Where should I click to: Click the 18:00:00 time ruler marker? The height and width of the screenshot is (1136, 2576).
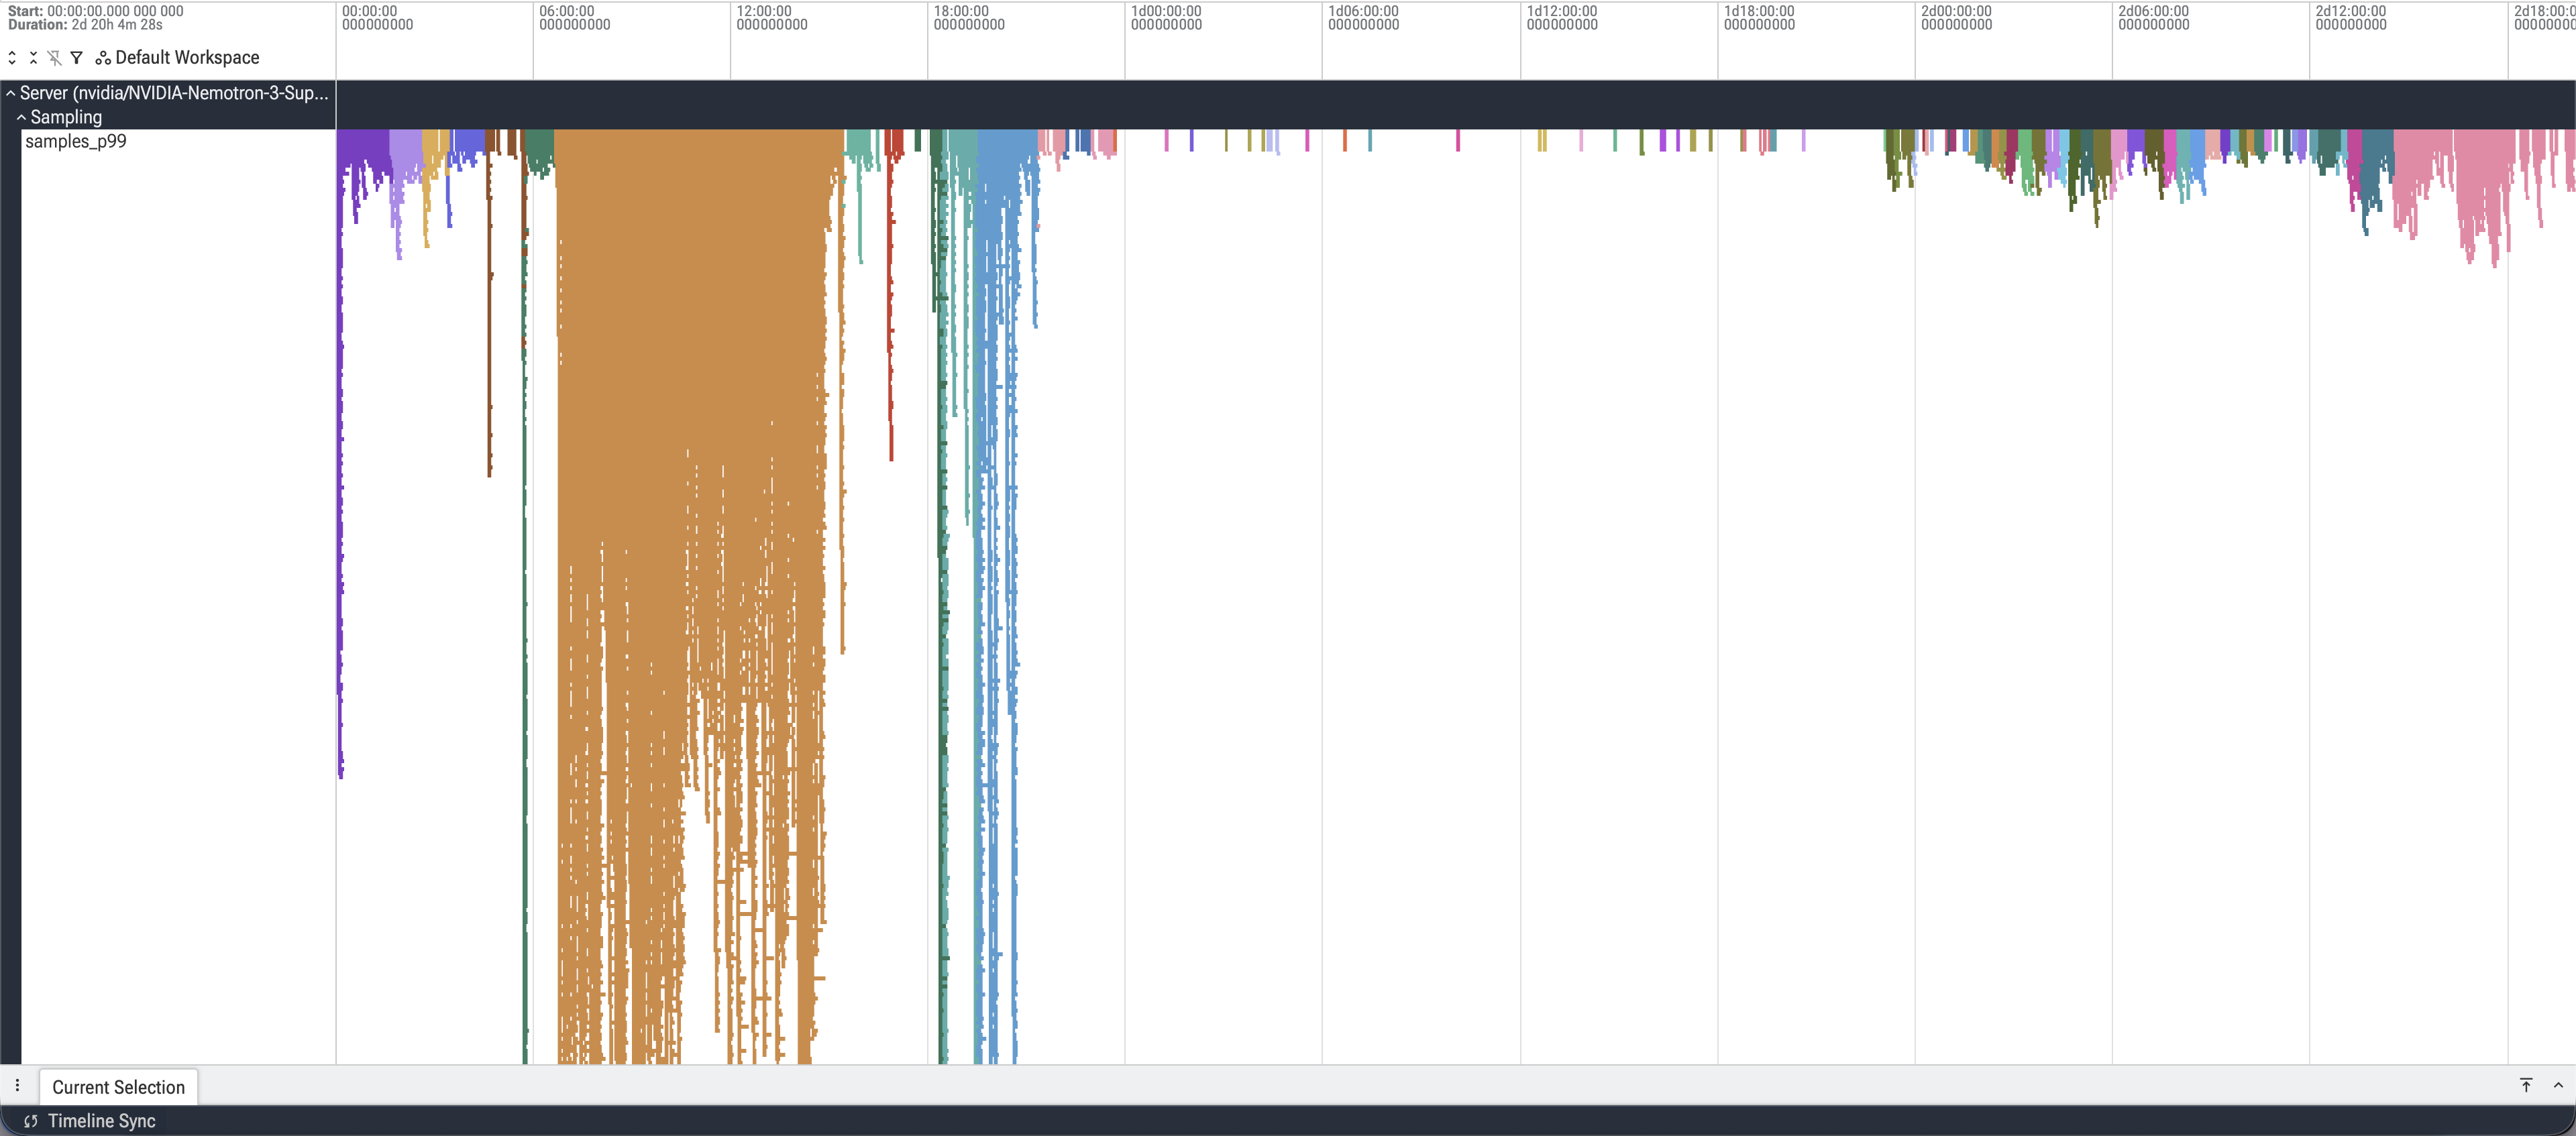tap(968, 18)
